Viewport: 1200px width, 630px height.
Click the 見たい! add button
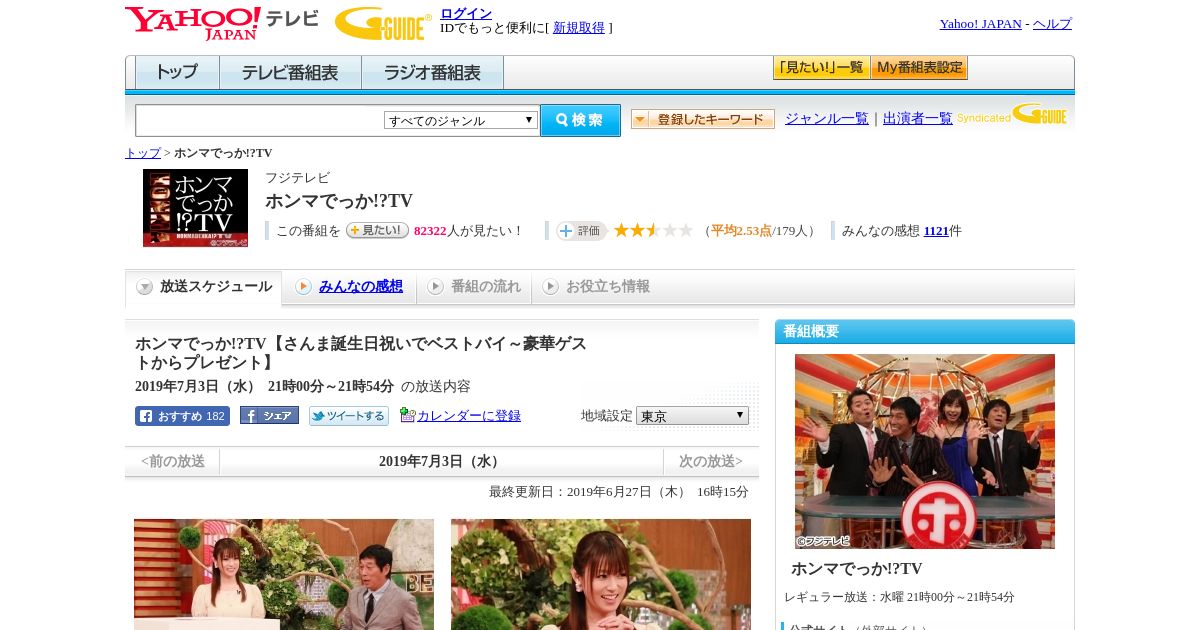(x=377, y=230)
